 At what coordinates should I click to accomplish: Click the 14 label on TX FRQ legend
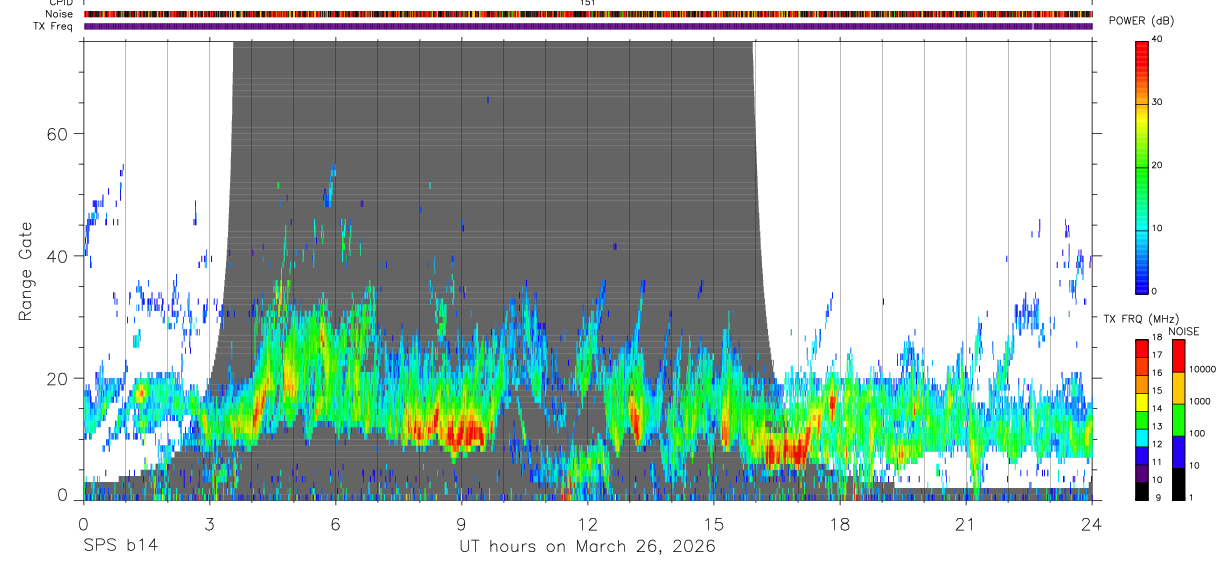(1156, 408)
